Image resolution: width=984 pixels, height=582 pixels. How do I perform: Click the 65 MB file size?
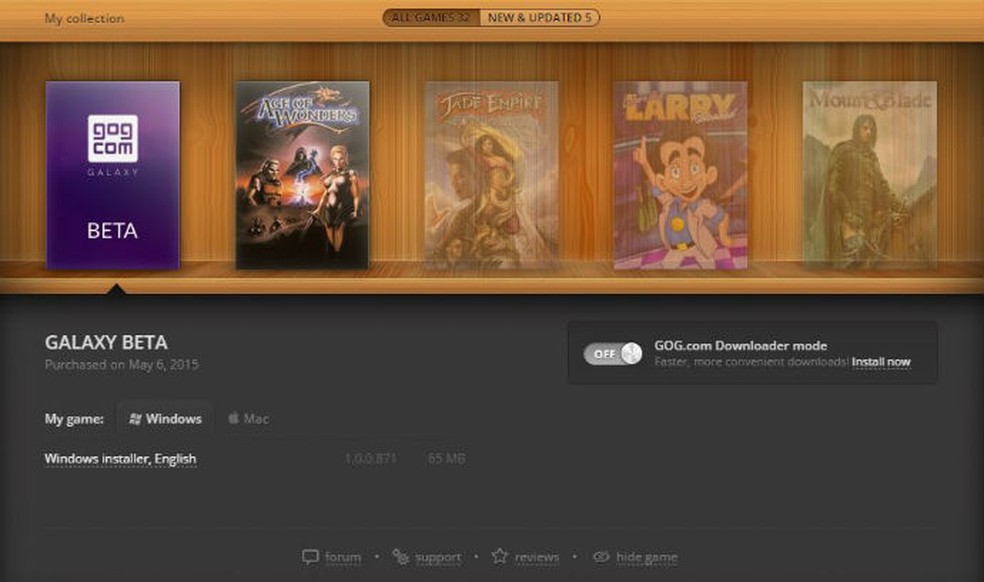coord(446,459)
